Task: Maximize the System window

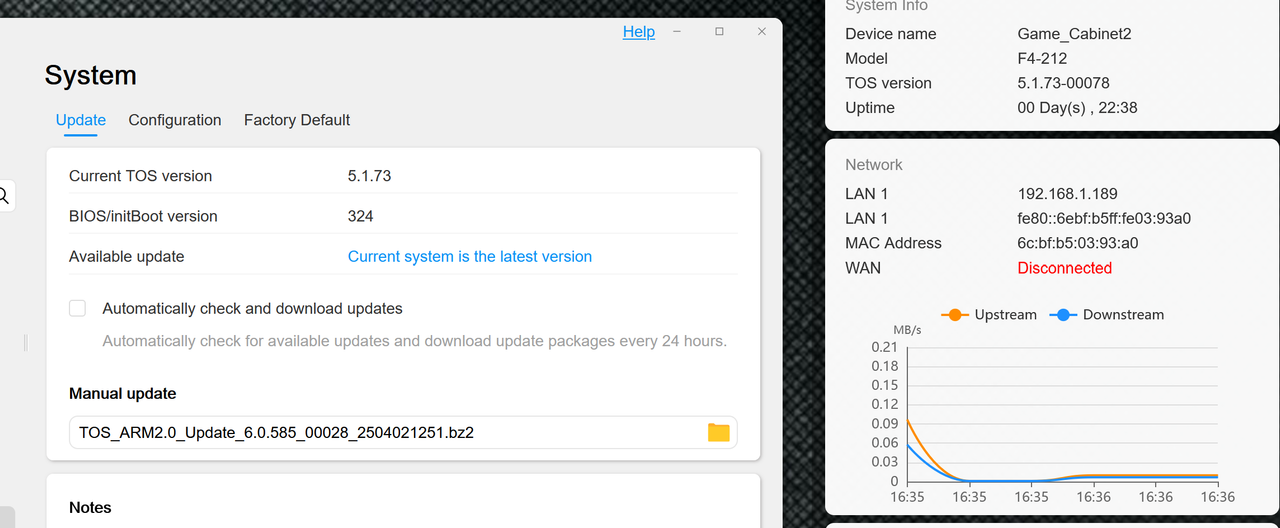Action: [719, 32]
